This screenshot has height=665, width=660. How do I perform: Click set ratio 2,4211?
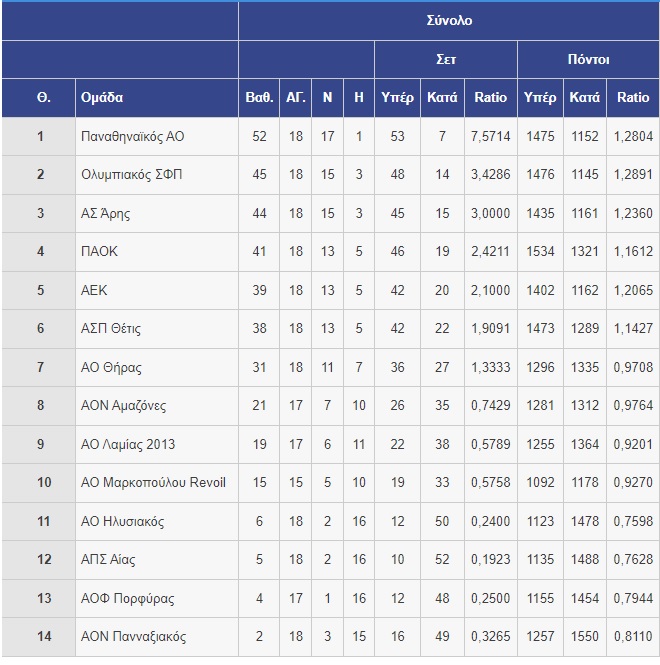click(x=490, y=251)
